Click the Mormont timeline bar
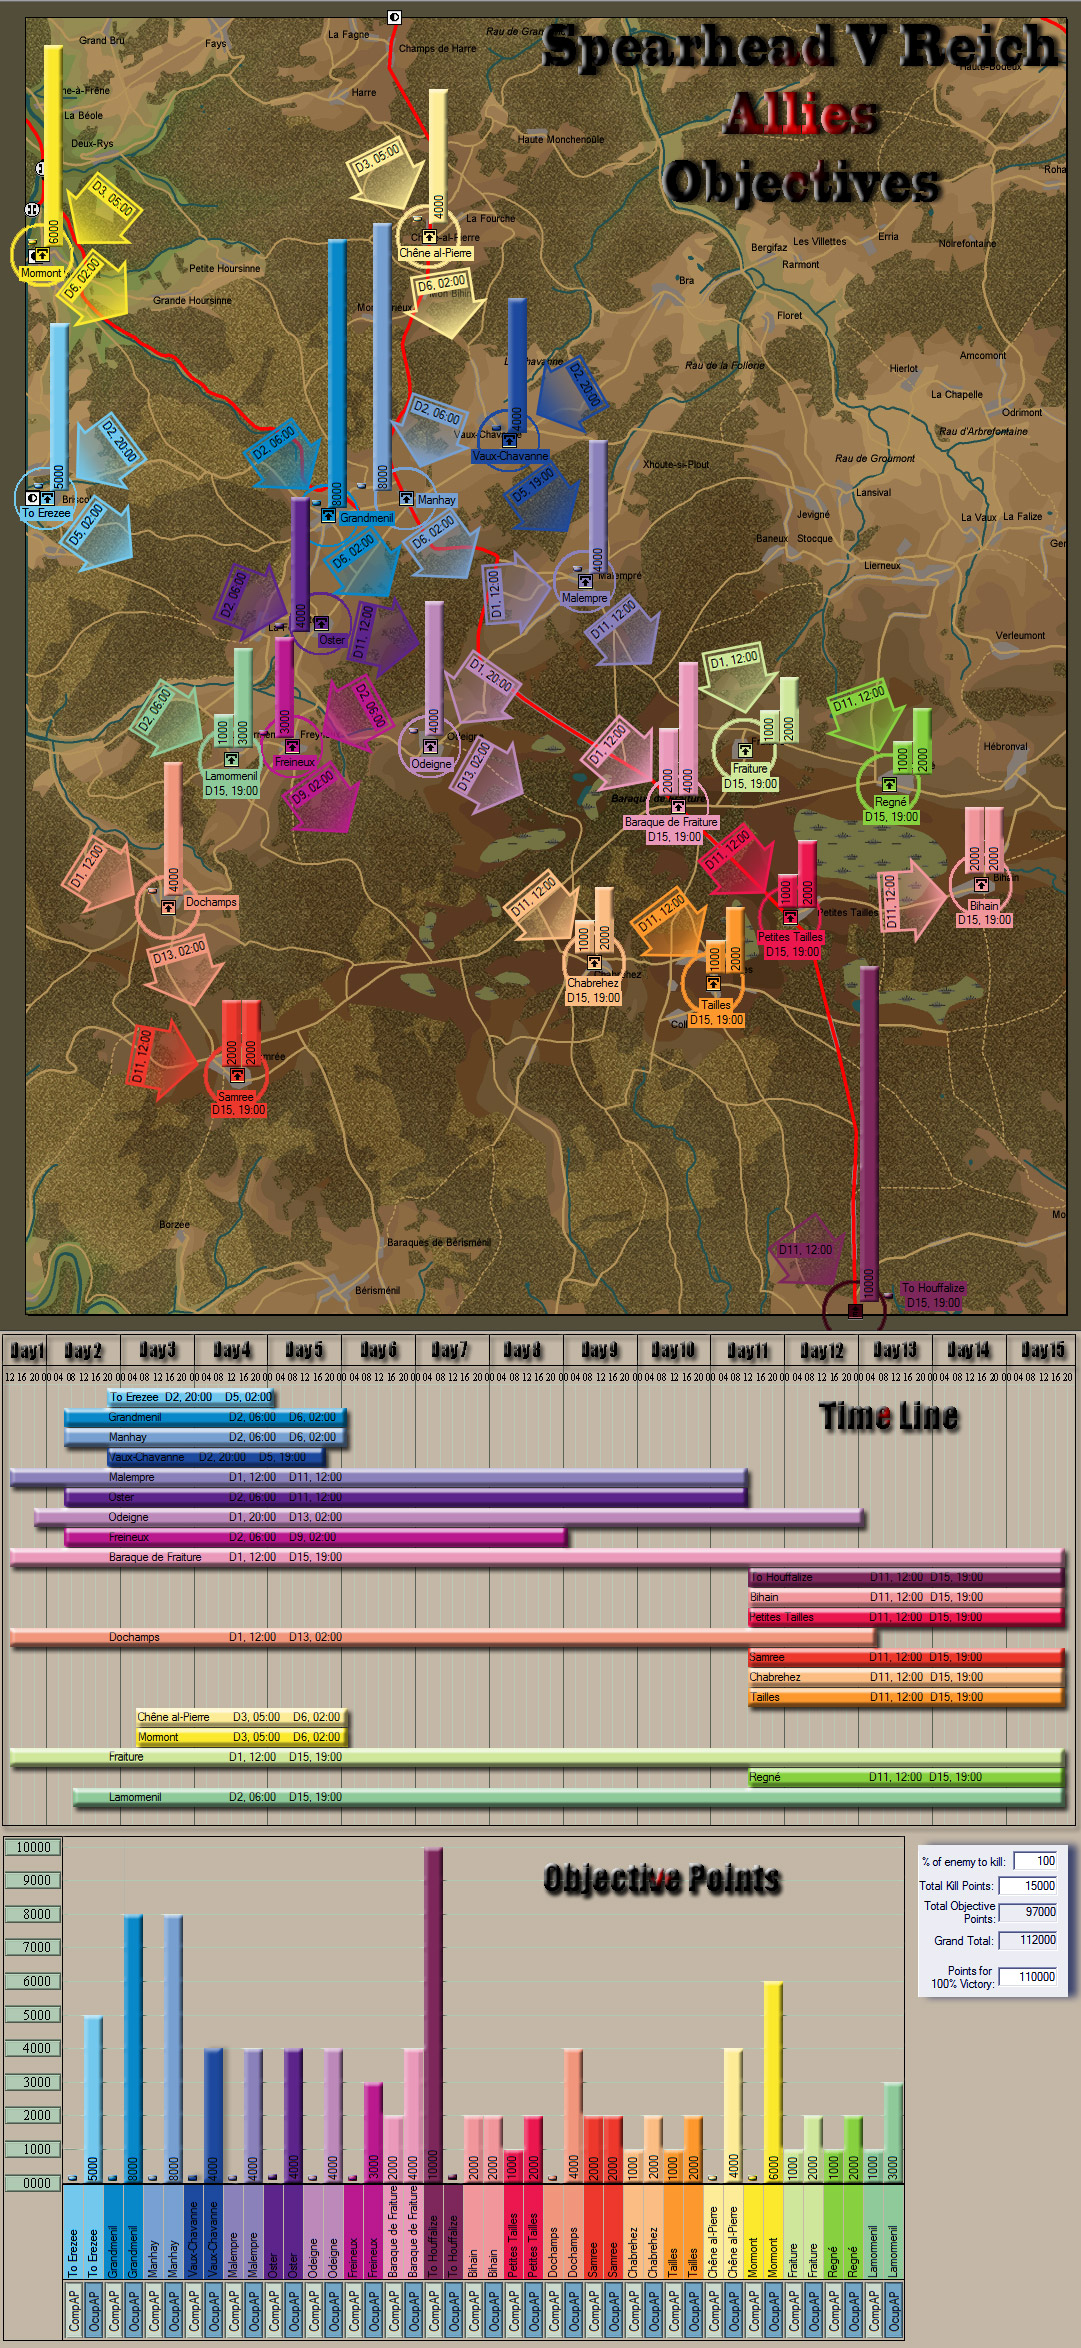Viewport: 1081px width, 2348px height. (244, 1737)
